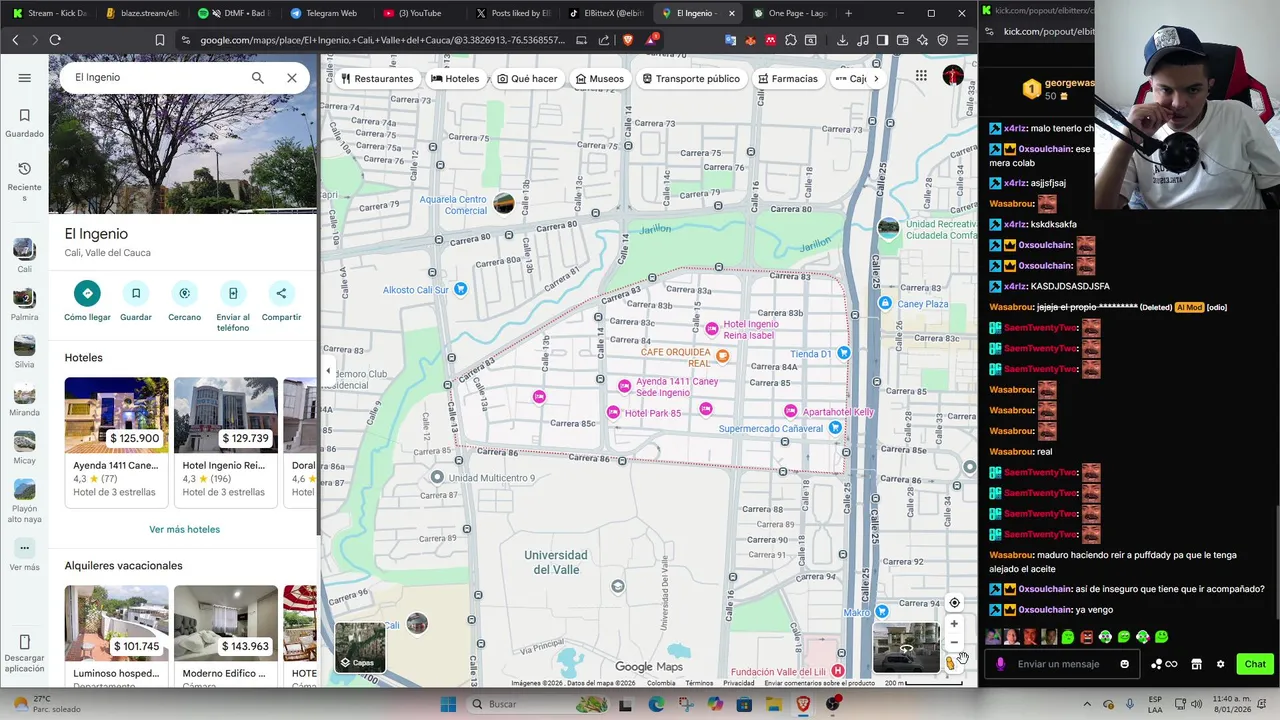
Task: Select the Qué hacer filter chip
Action: [527, 78]
